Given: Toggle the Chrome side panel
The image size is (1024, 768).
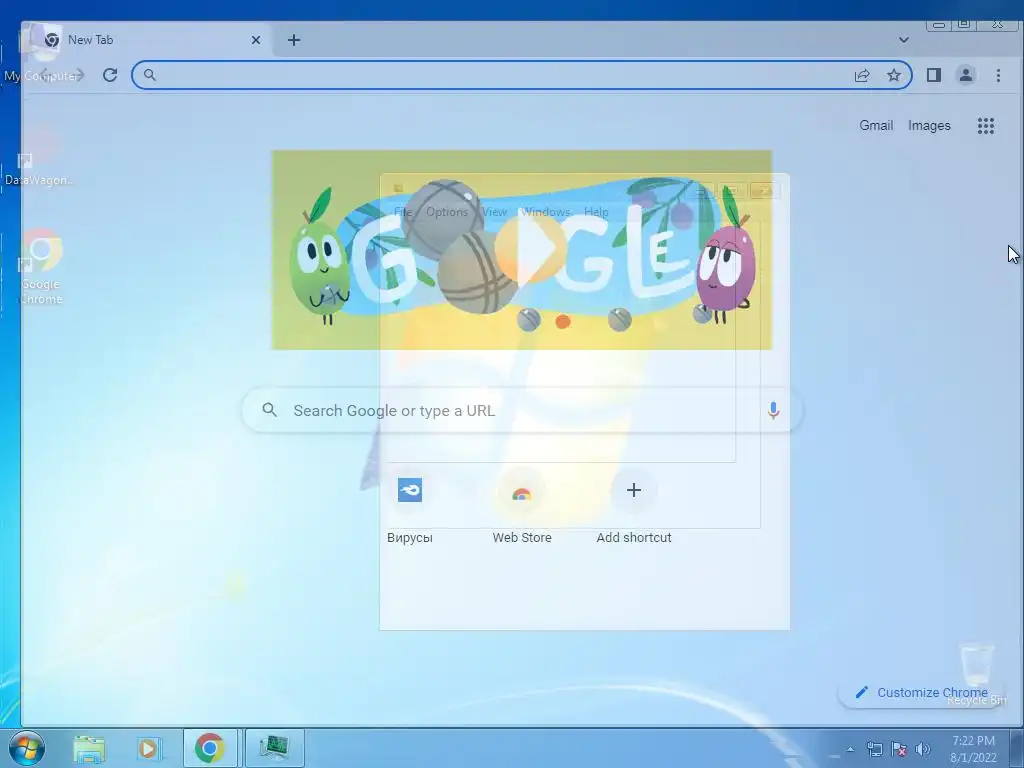Looking at the screenshot, I should click(x=934, y=75).
